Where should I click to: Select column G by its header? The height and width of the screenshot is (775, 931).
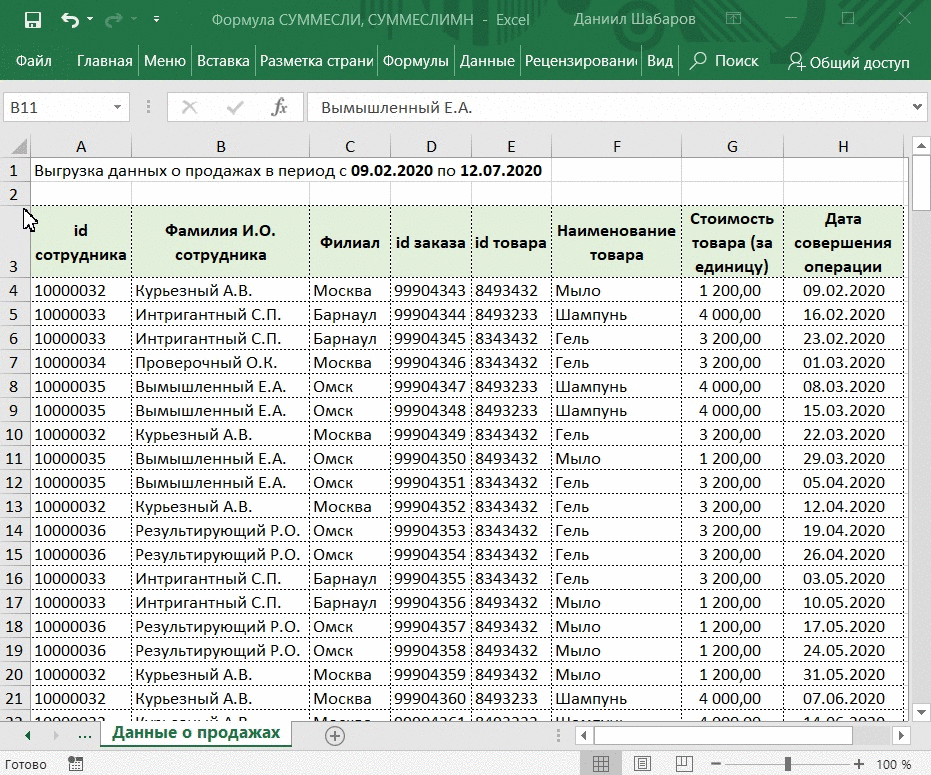733,147
